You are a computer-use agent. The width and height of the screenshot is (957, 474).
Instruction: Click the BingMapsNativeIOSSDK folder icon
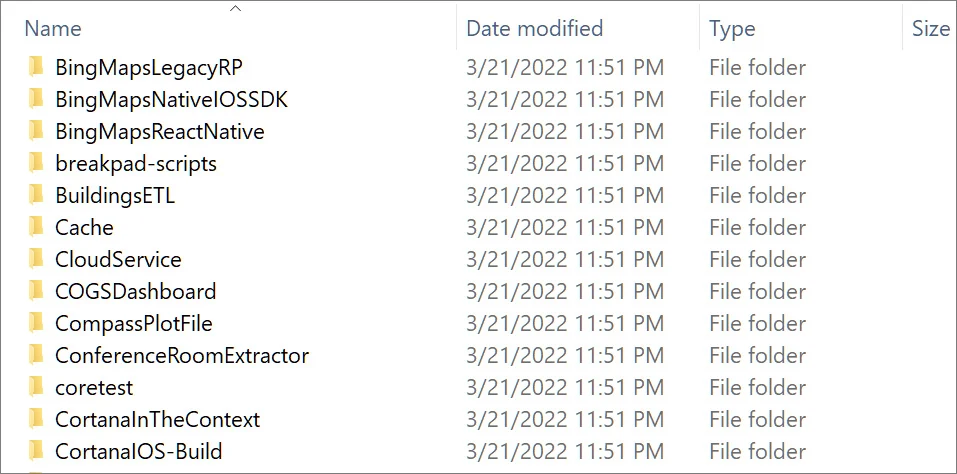[x=37, y=100]
